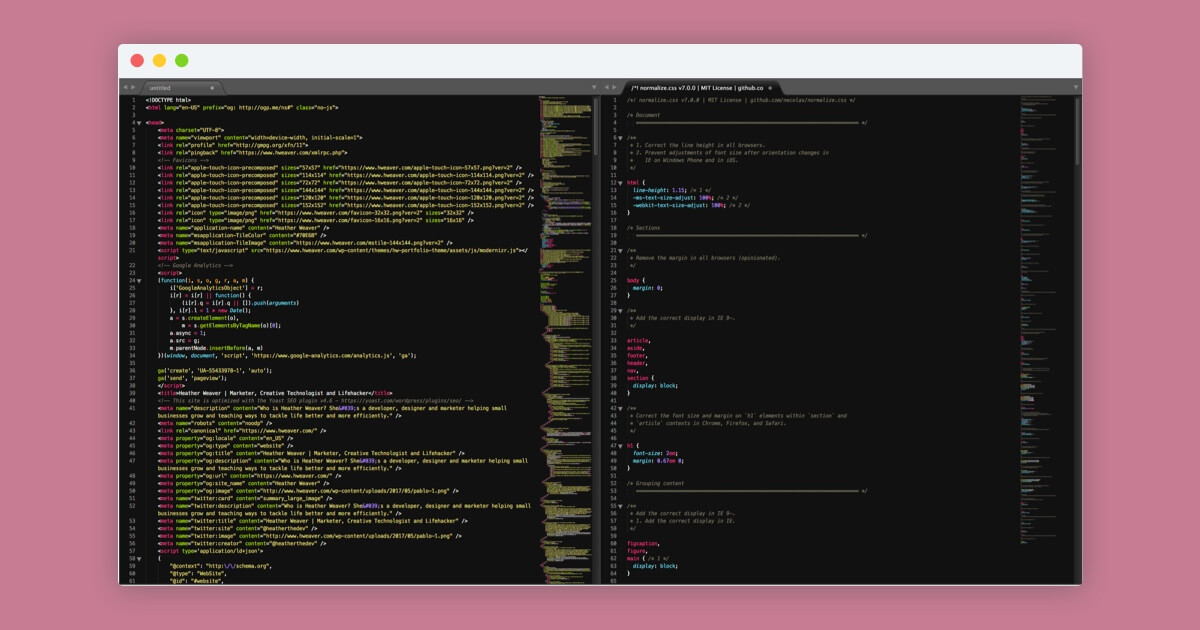Fold the comment at line 6 in normalize.css

pyautogui.click(x=620, y=137)
